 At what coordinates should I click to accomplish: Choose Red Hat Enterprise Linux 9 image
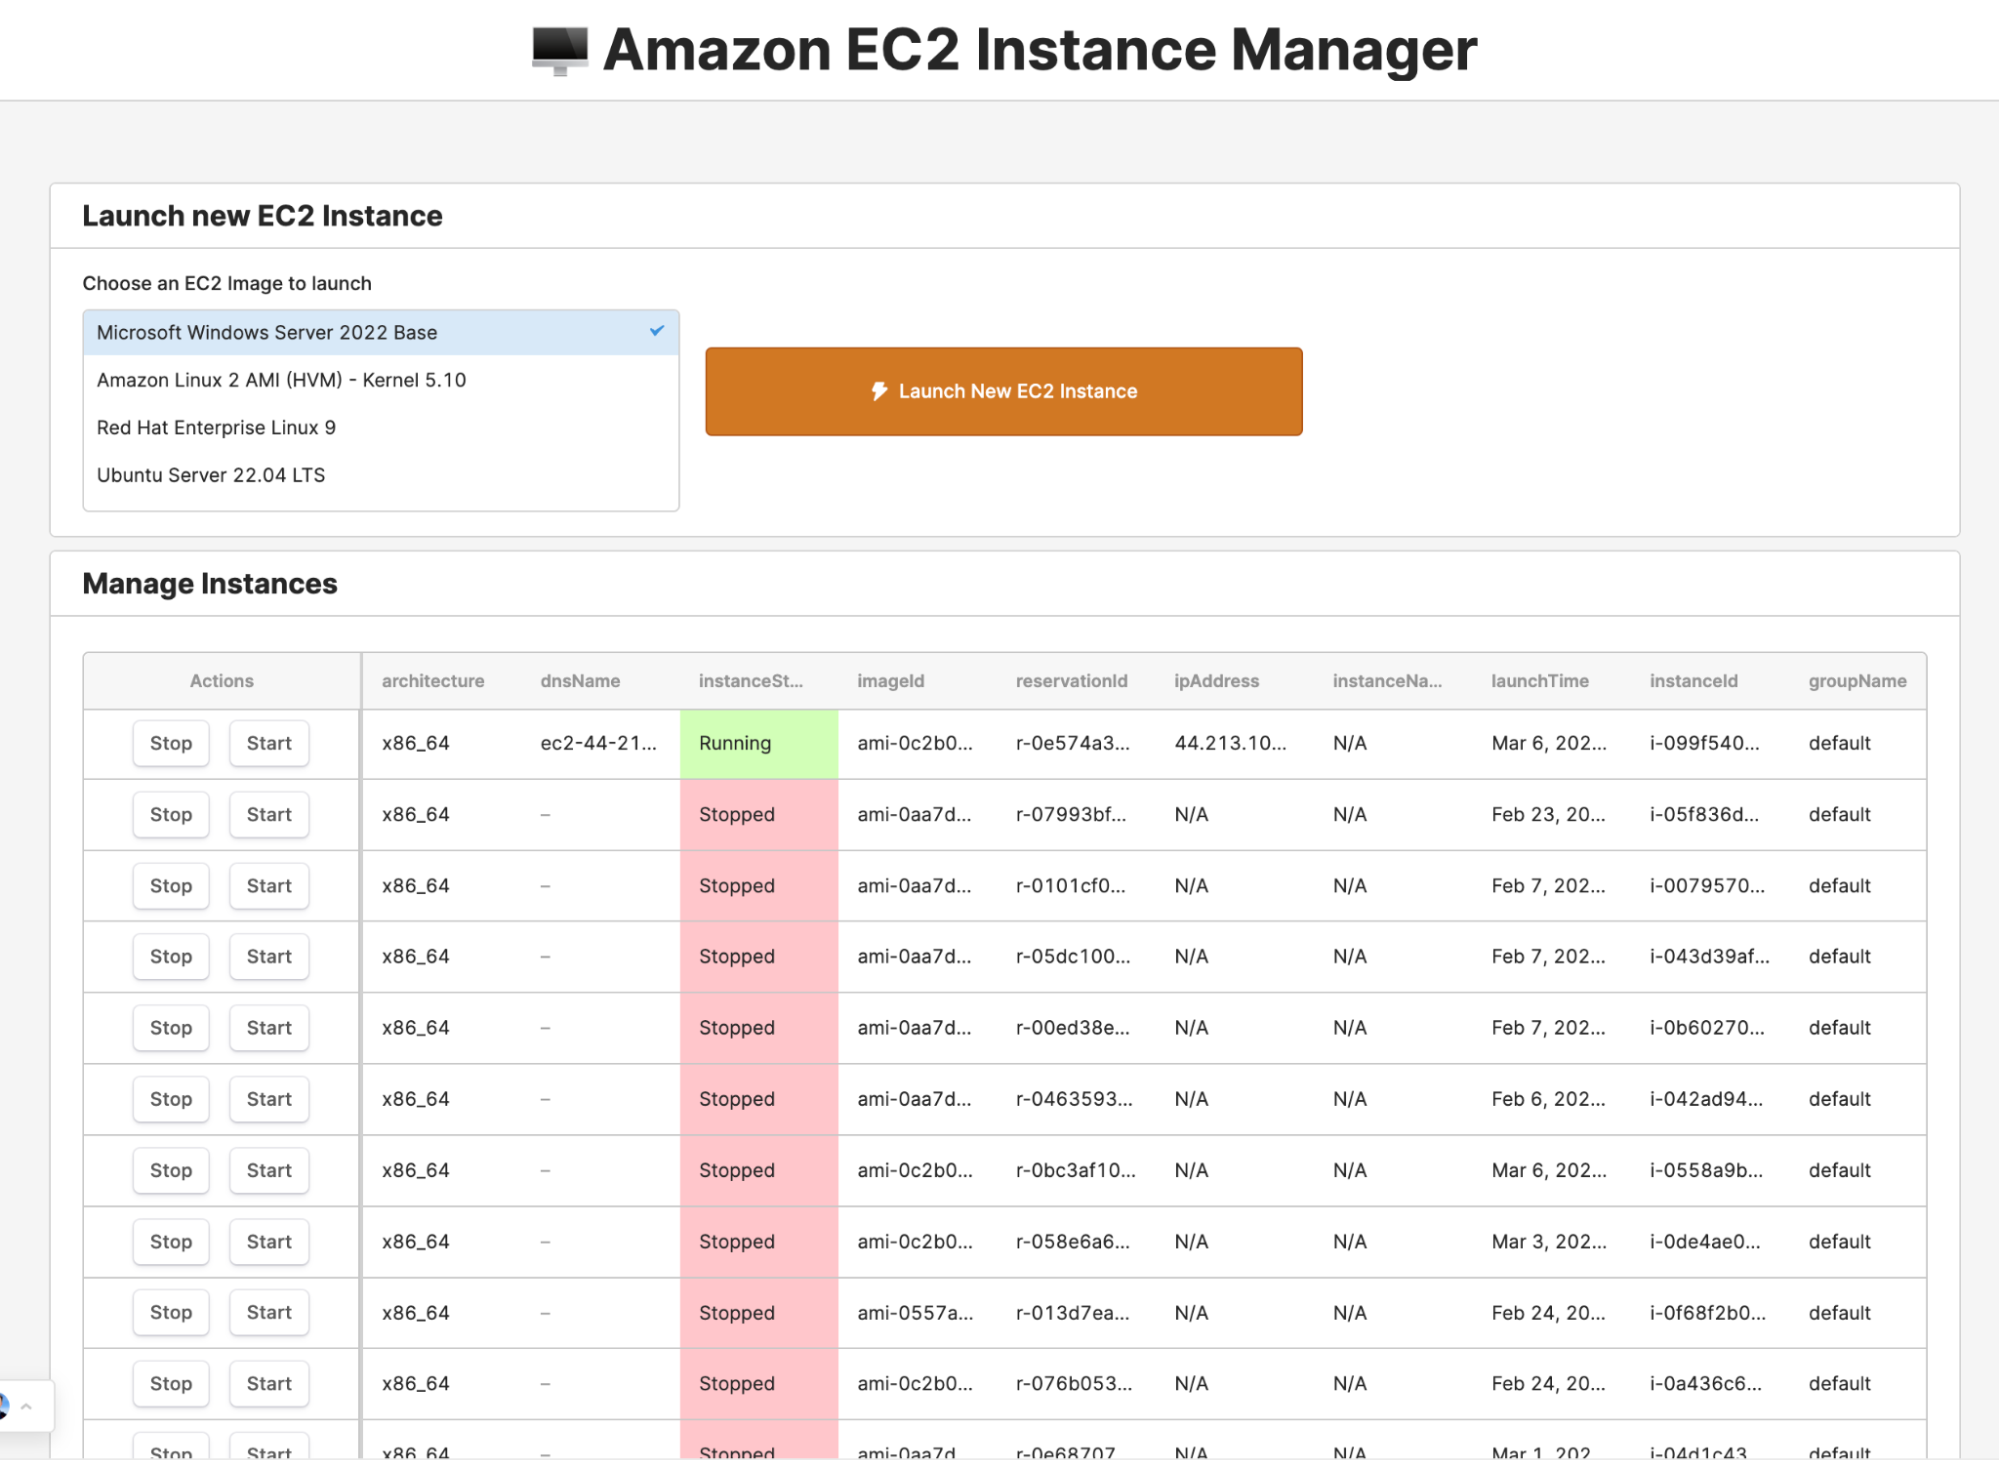(x=216, y=428)
